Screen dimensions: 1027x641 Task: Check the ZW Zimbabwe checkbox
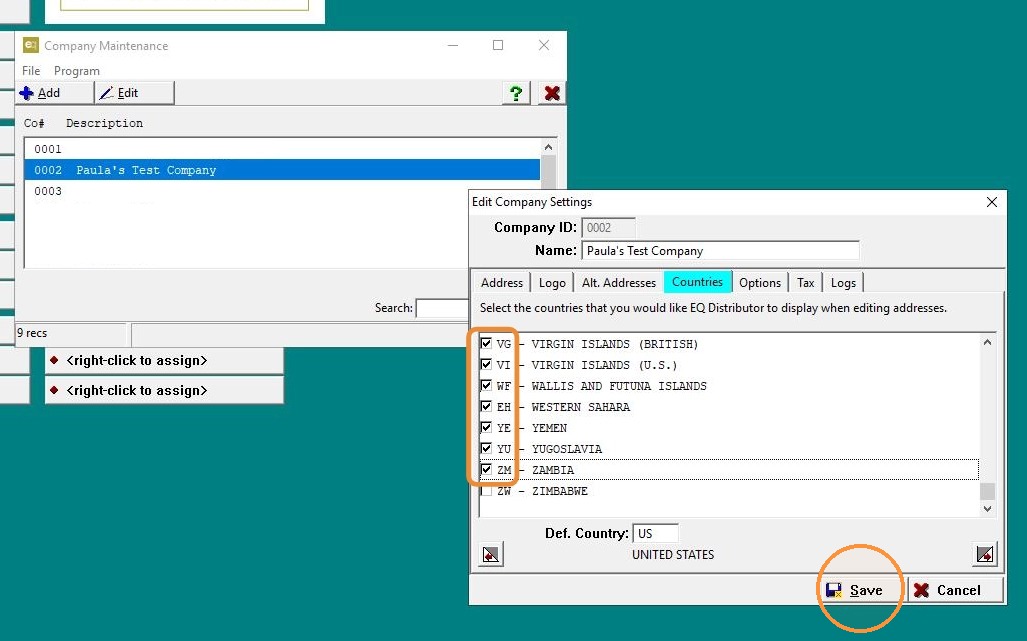tap(486, 490)
